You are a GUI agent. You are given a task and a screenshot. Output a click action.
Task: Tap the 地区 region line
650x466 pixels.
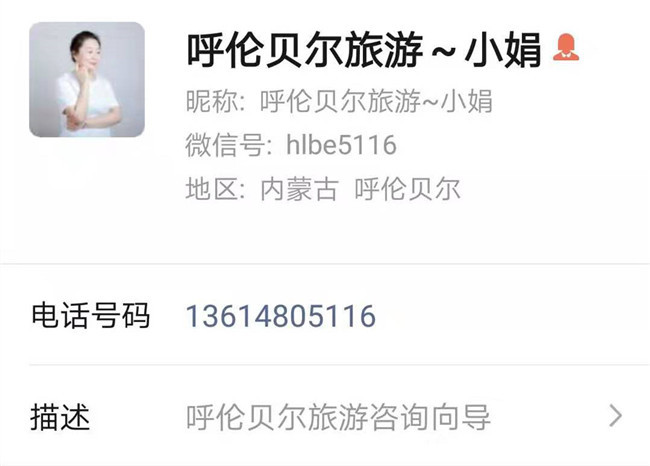(x=323, y=189)
